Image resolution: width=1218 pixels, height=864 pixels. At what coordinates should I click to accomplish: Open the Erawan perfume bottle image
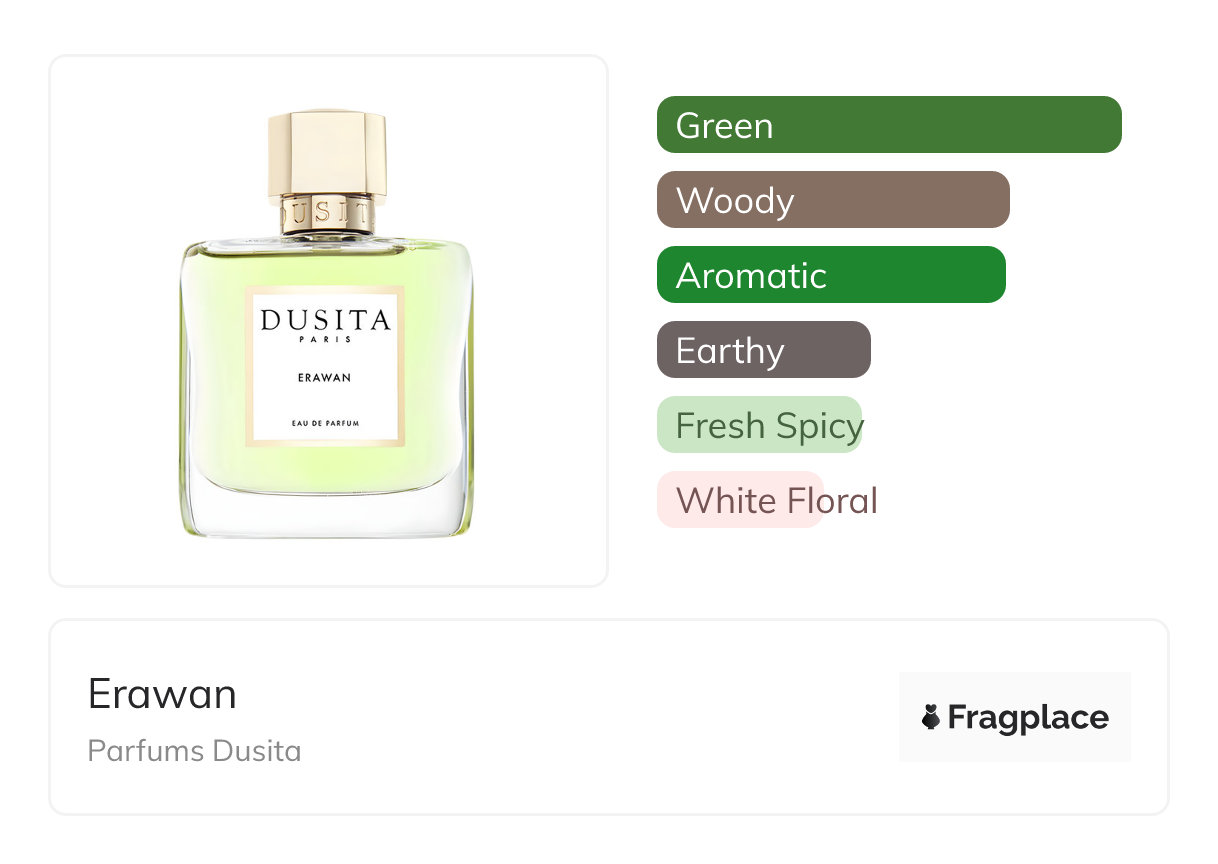pyautogui.click(x=327, y=323)
